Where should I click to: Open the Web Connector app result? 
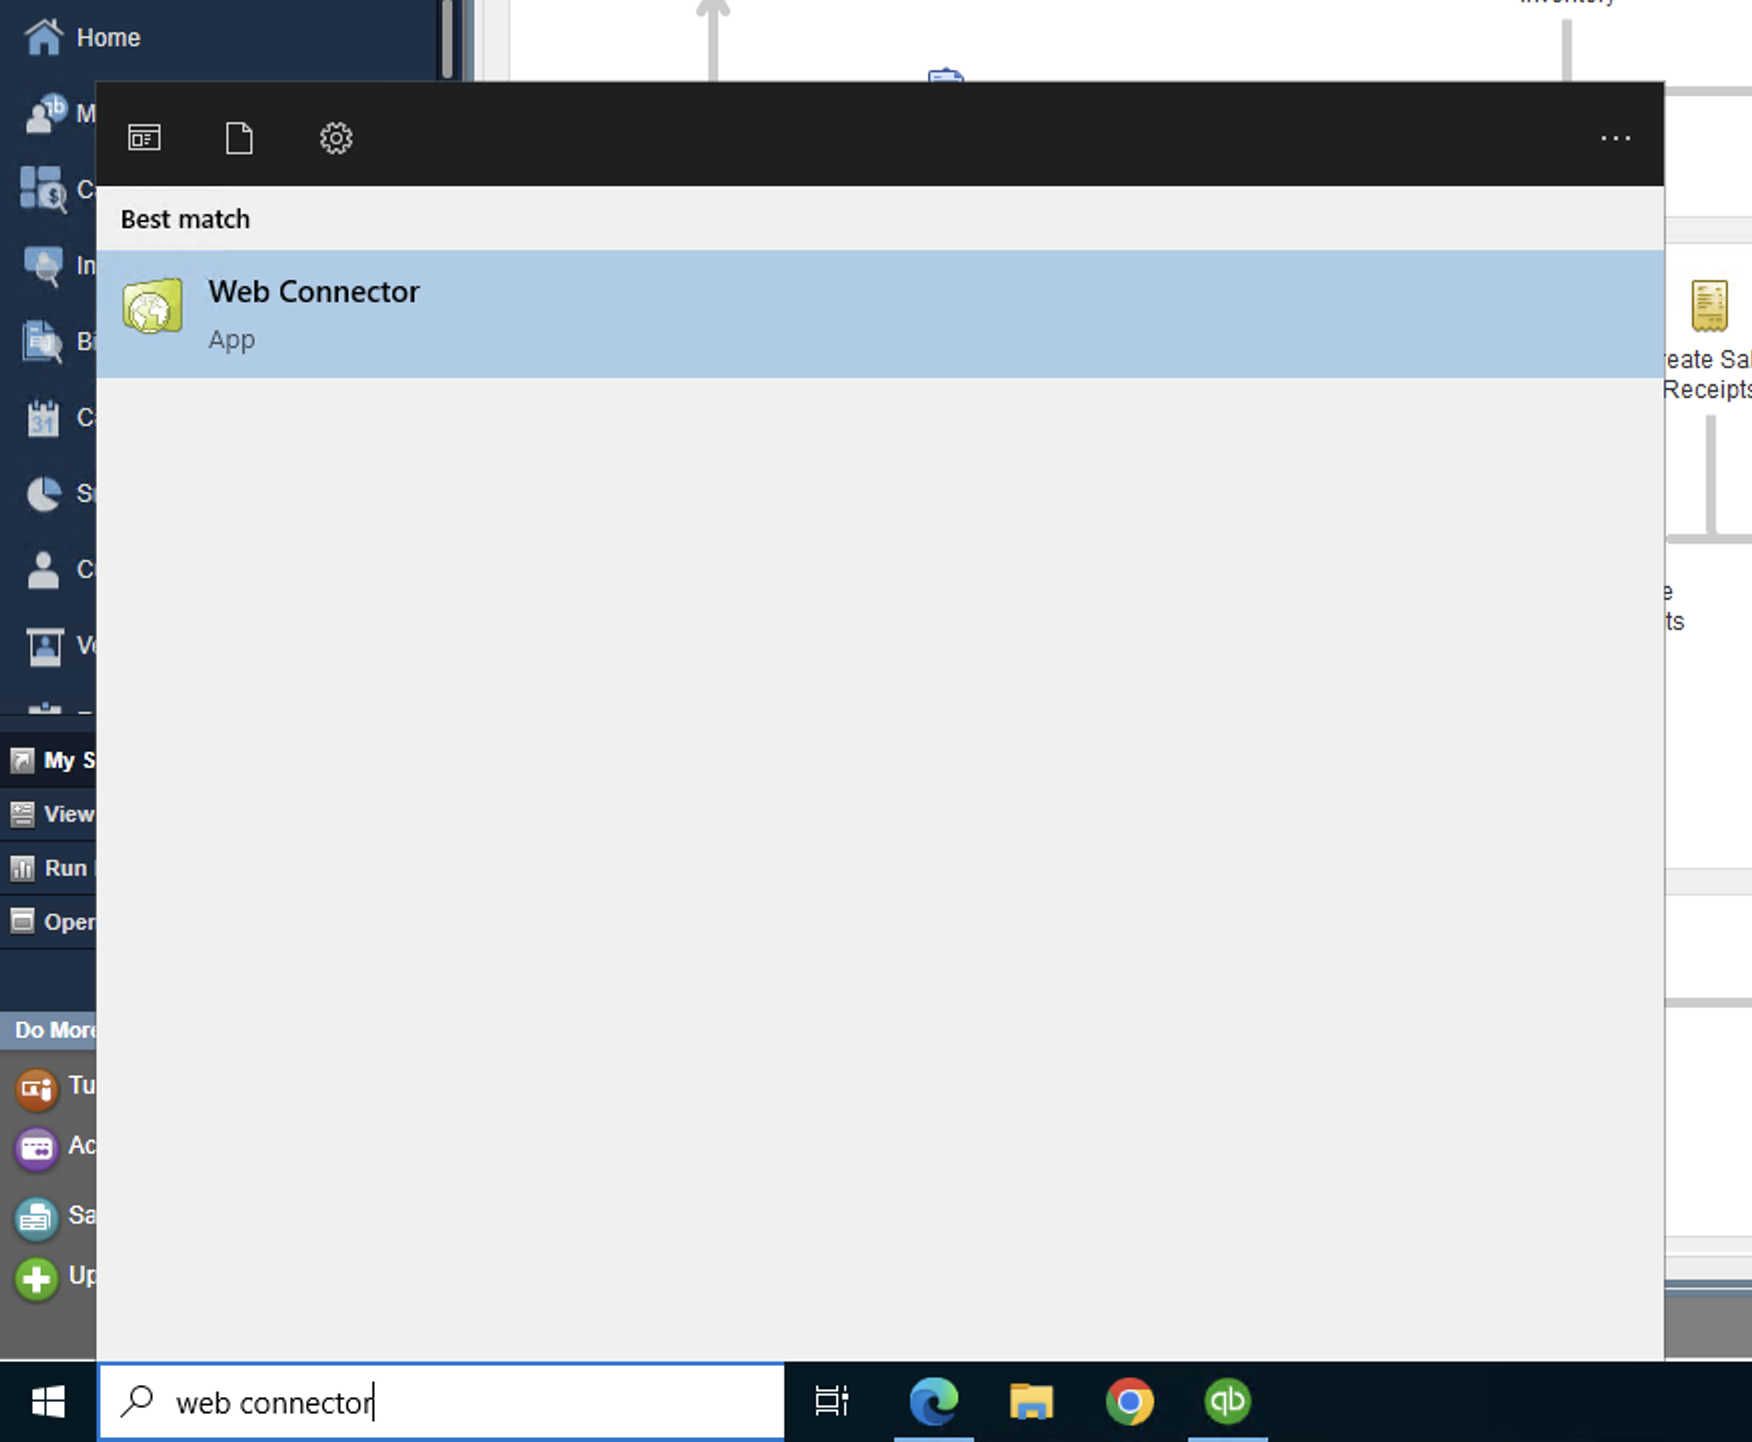coord(880,314)
